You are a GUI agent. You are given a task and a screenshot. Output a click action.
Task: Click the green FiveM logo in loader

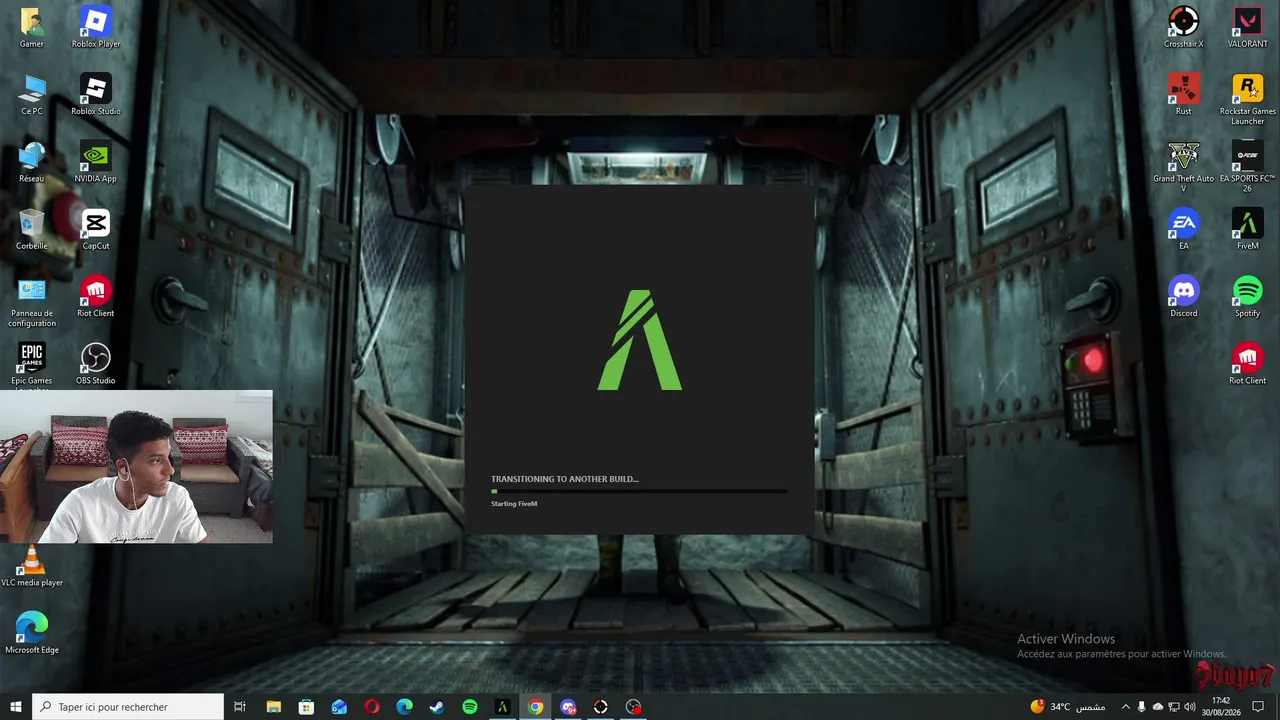[640, 340]
